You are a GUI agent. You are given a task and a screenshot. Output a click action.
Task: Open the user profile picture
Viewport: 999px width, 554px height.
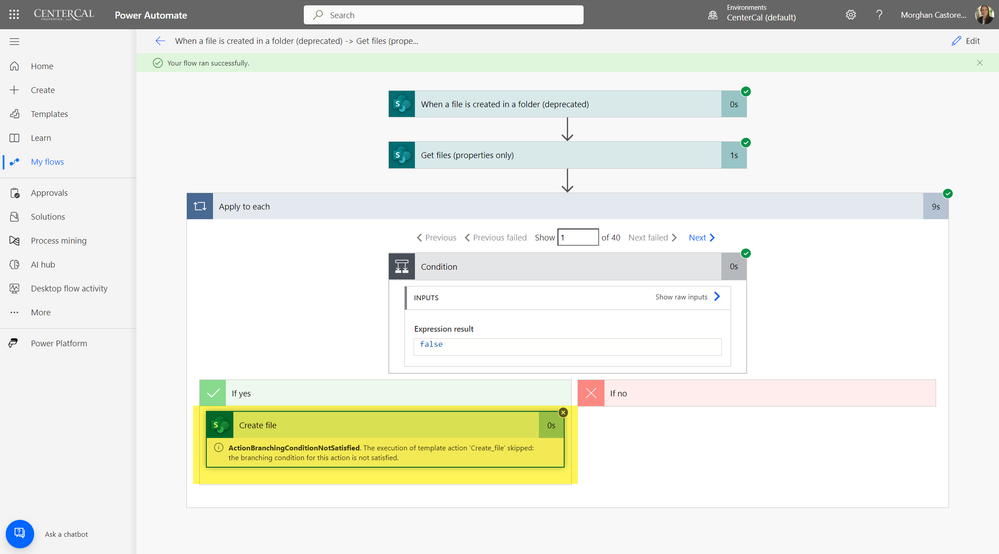(x=984, y=14)
